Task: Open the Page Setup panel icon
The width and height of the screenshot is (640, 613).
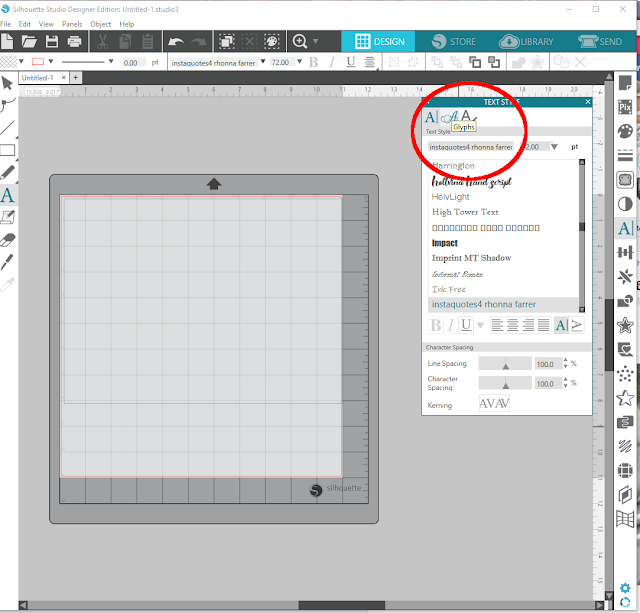Action: [625, 83]
